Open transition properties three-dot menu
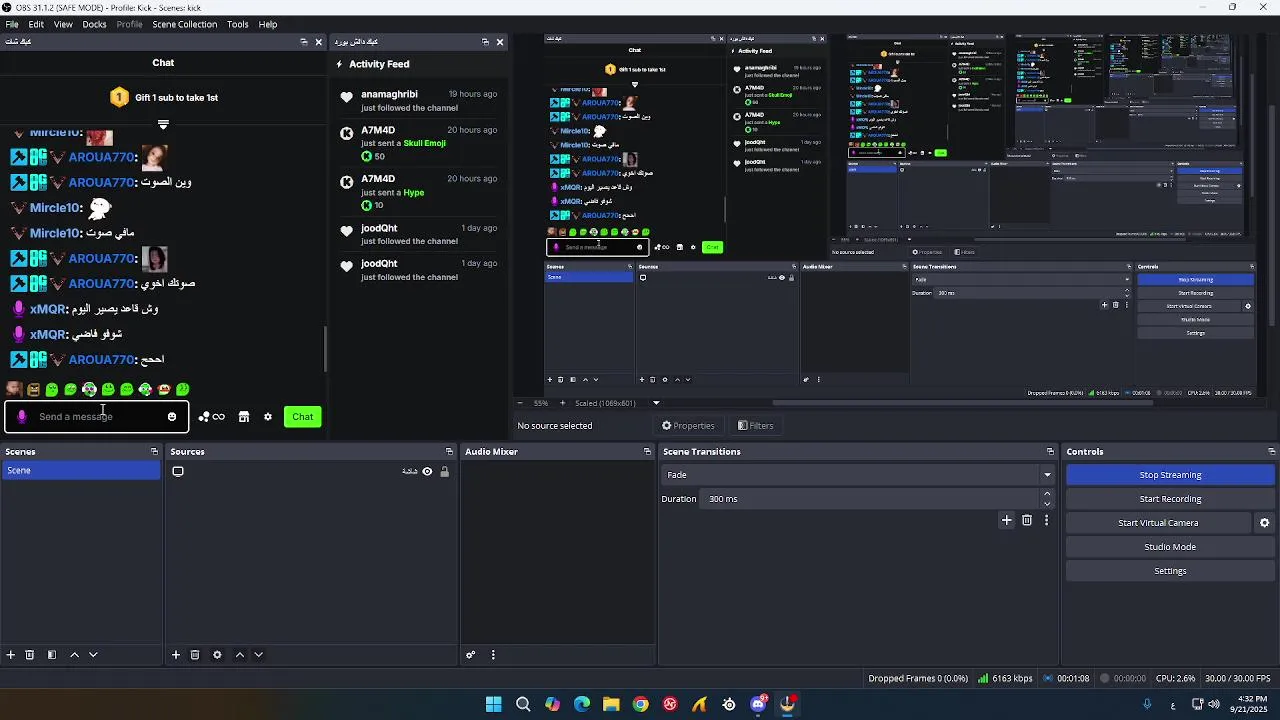This screenshot has height=720, width=1280. tap(1047, 520)
